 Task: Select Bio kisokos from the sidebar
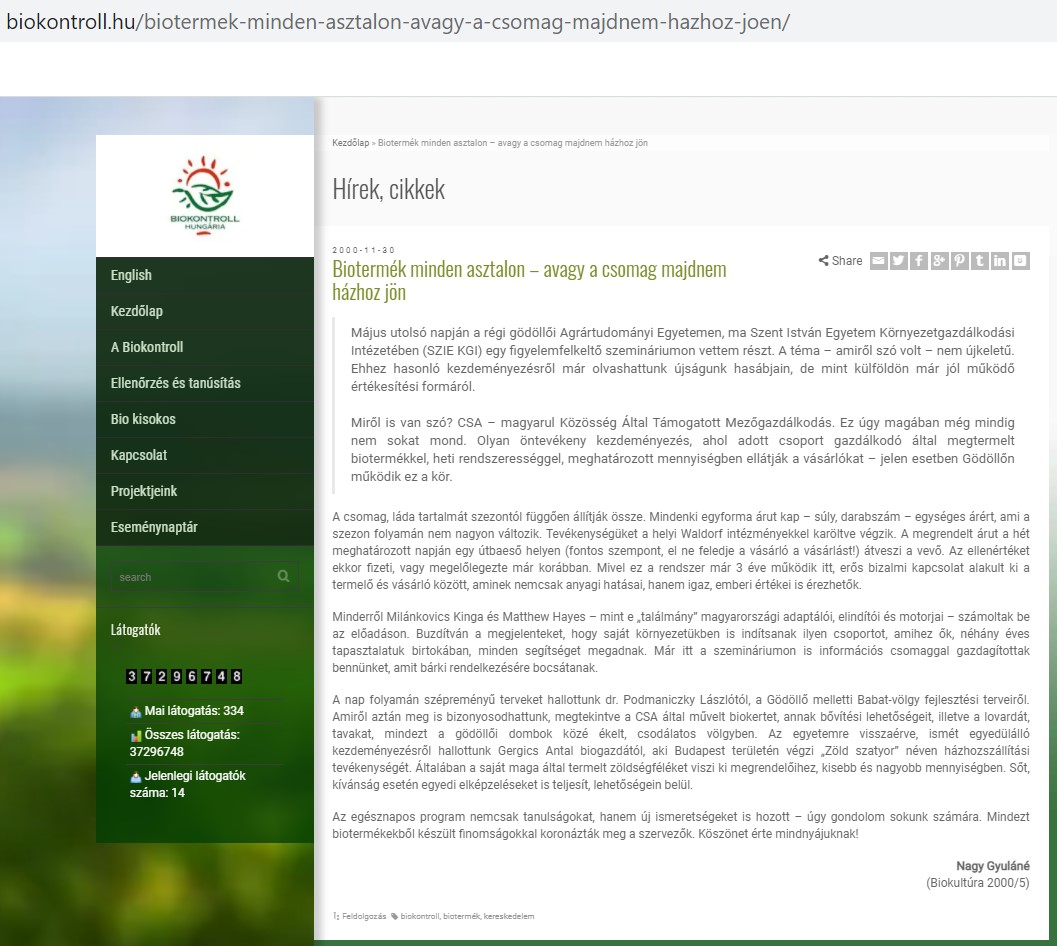(143, 419)
